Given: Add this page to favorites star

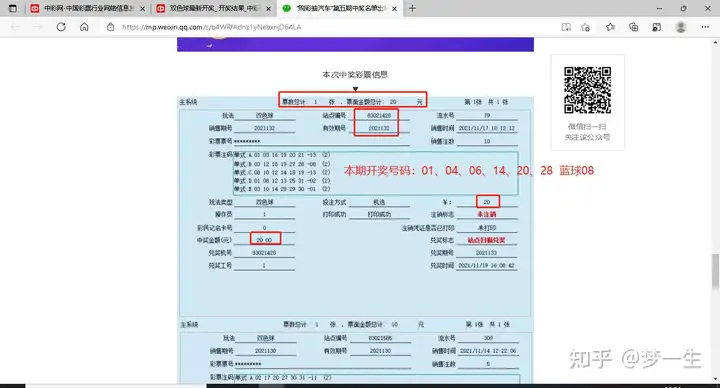Looking at the screenshot, I should click(x=585, y=27).
